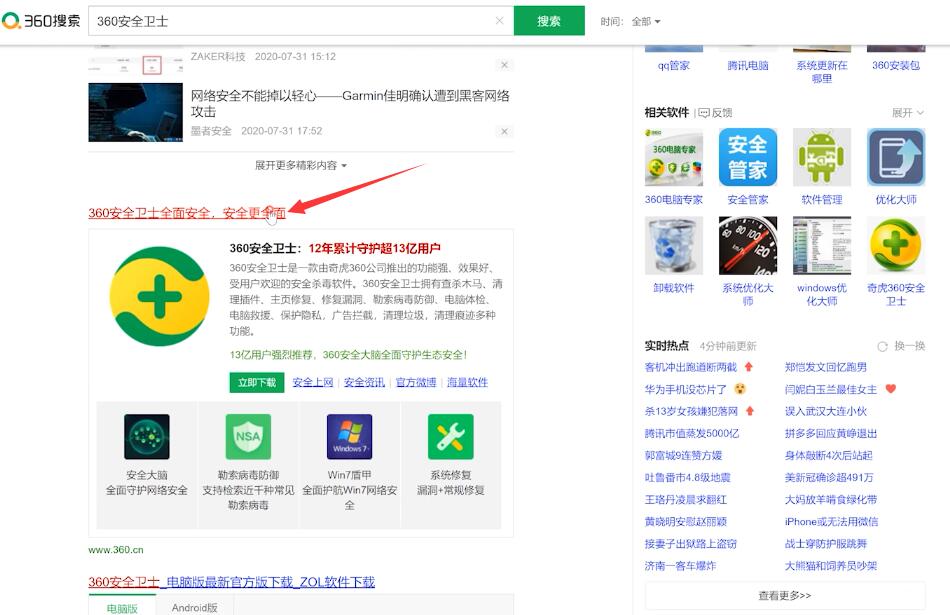The width and height of the screenshot is (950, 615).
Task: Open the 安全上网 link
Action: click(x=313, y=382)
